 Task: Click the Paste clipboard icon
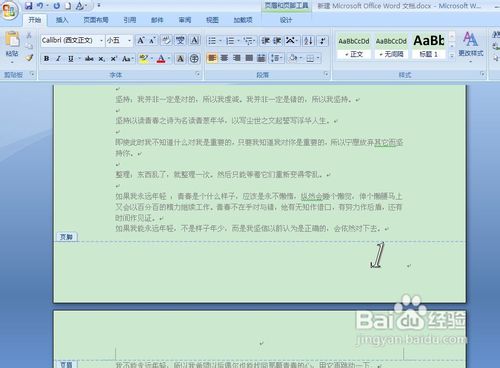click(x=12, y=40)
